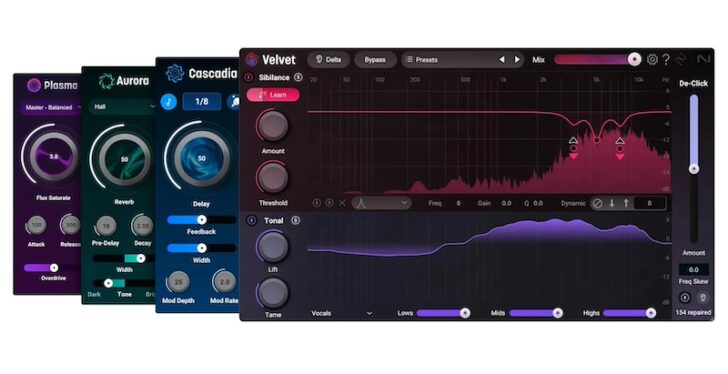Open Velvet settings gear icon
728x374 pixels.
coord(652,59)
